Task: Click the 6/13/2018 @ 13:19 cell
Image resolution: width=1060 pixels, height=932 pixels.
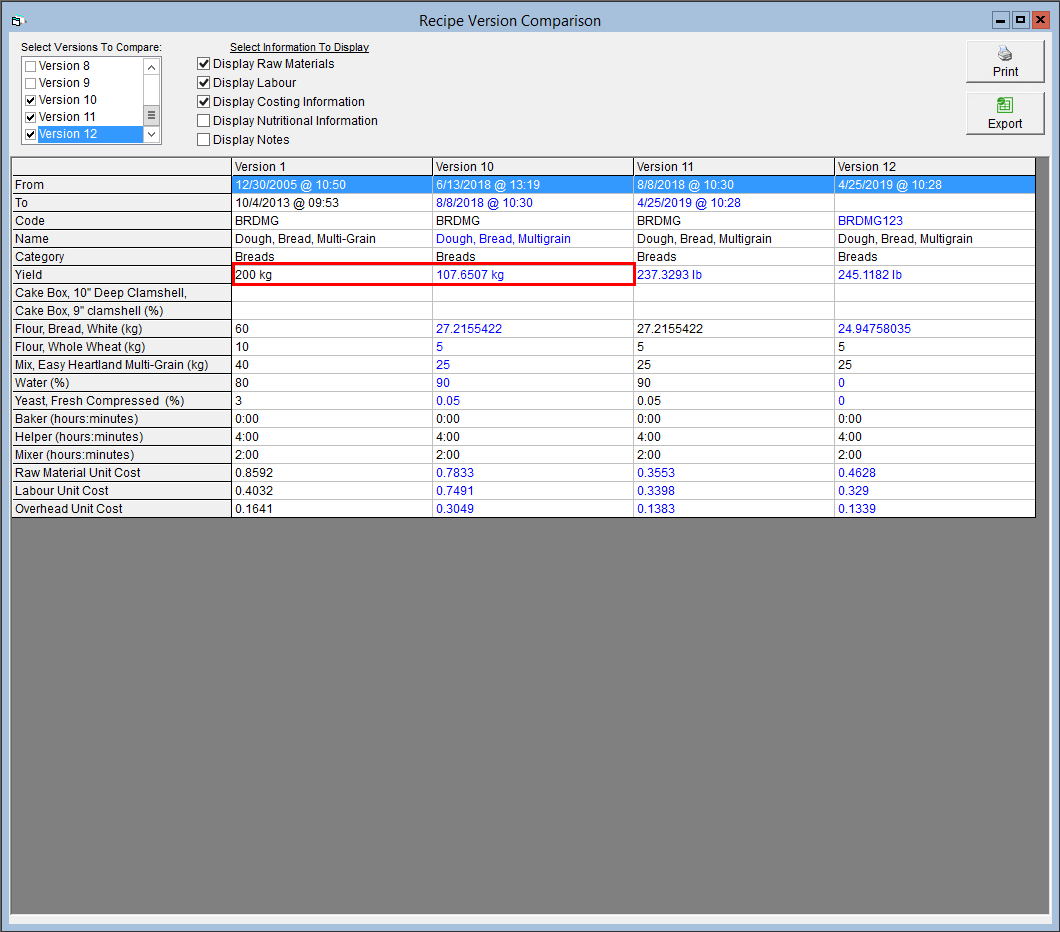Action: [x=533, y=185]
